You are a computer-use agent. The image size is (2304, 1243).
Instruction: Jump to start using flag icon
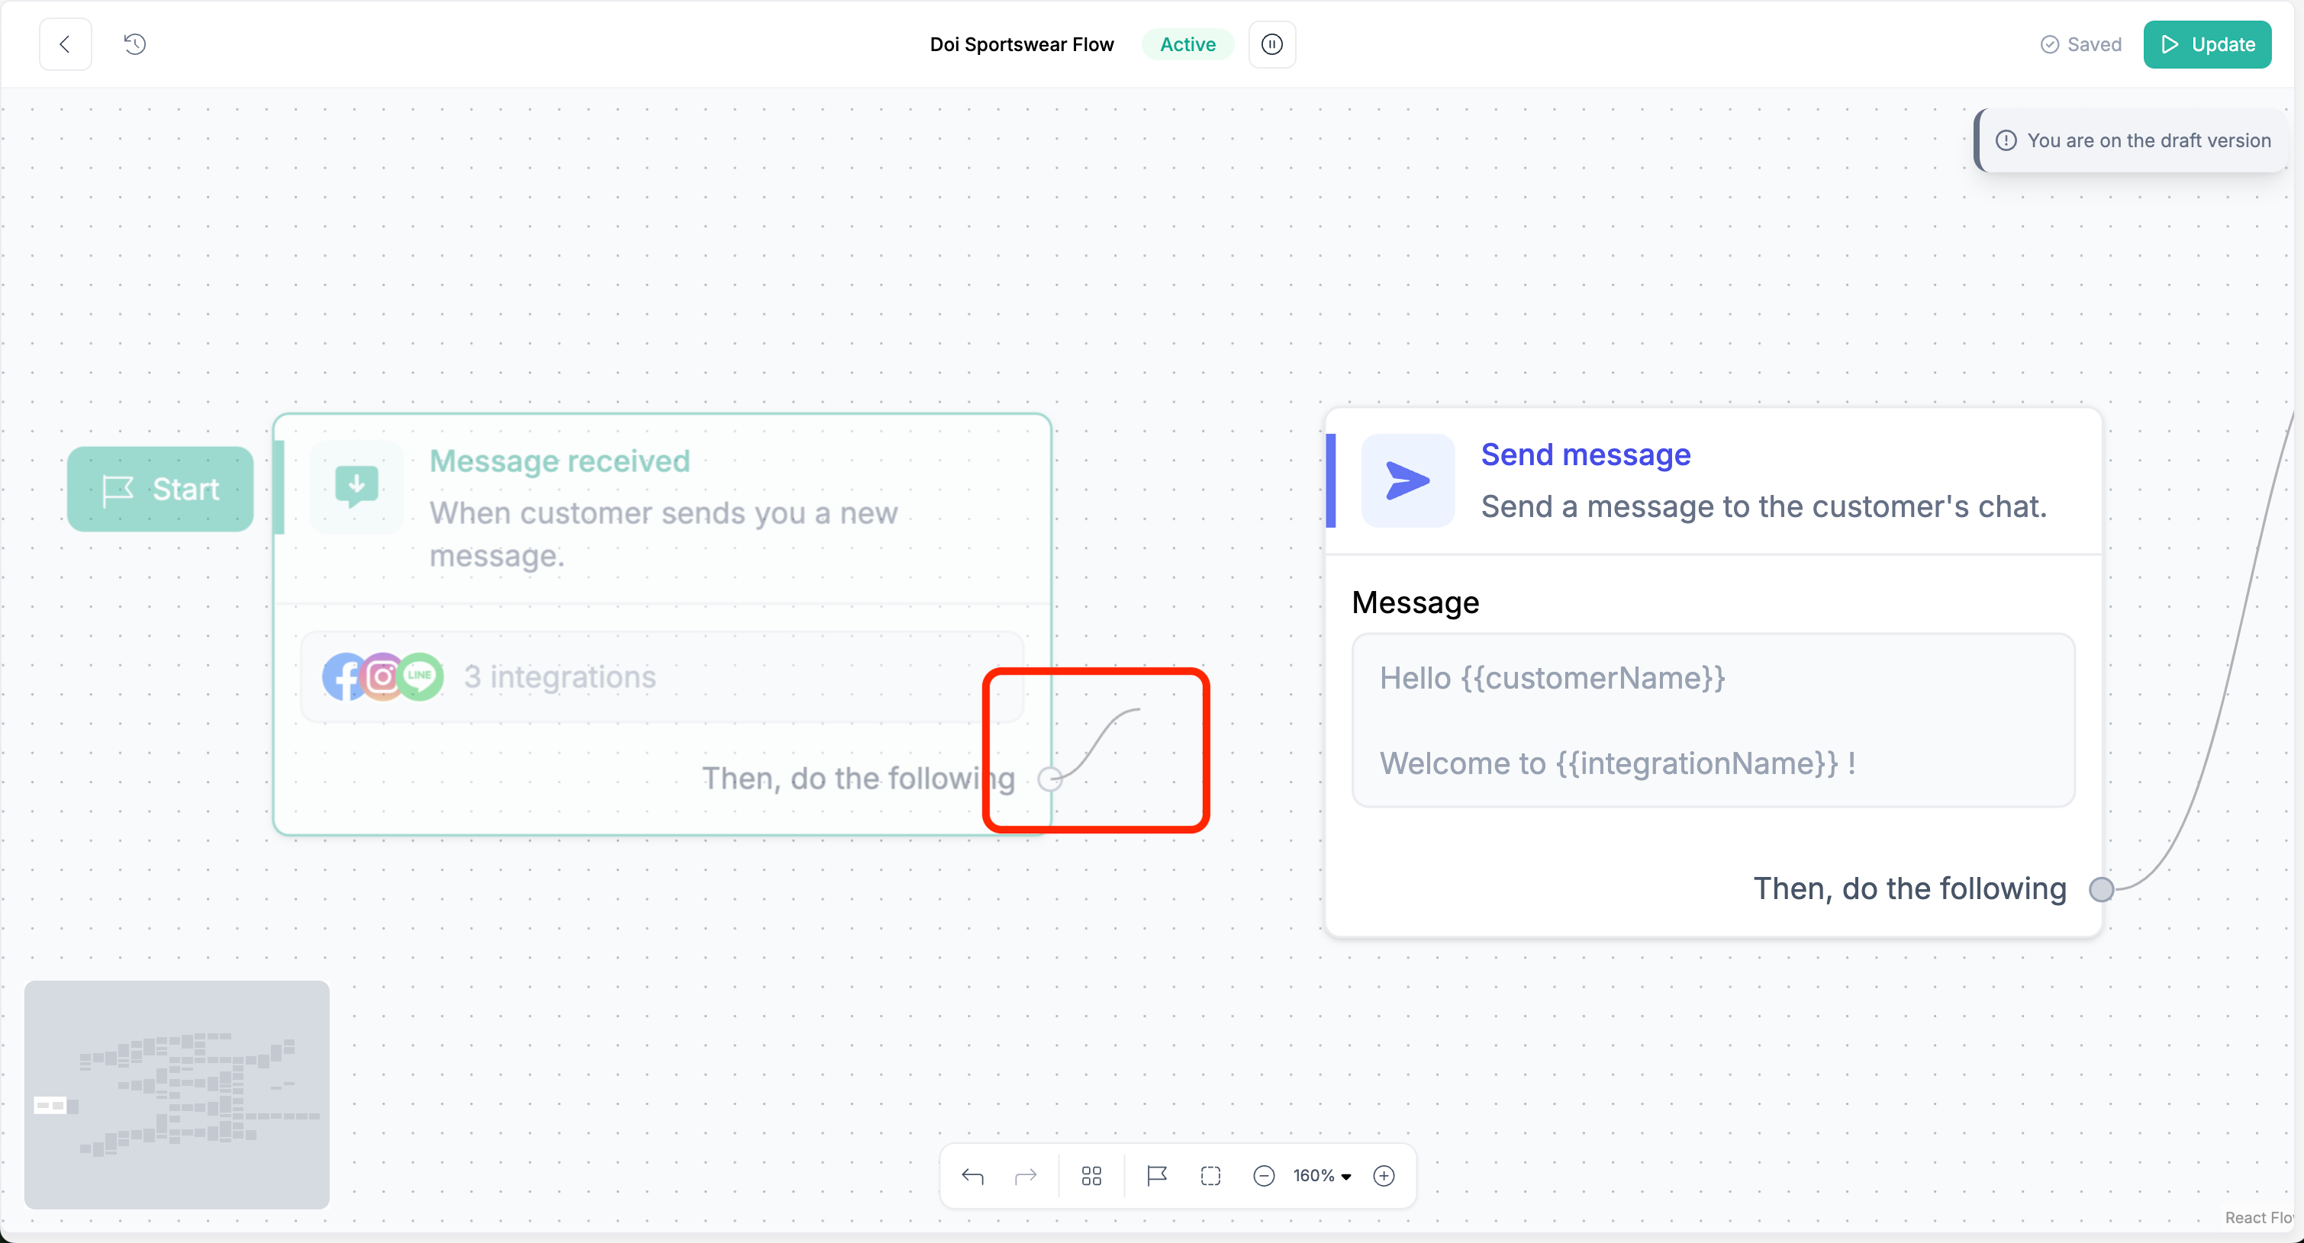pos(1157,1176)
